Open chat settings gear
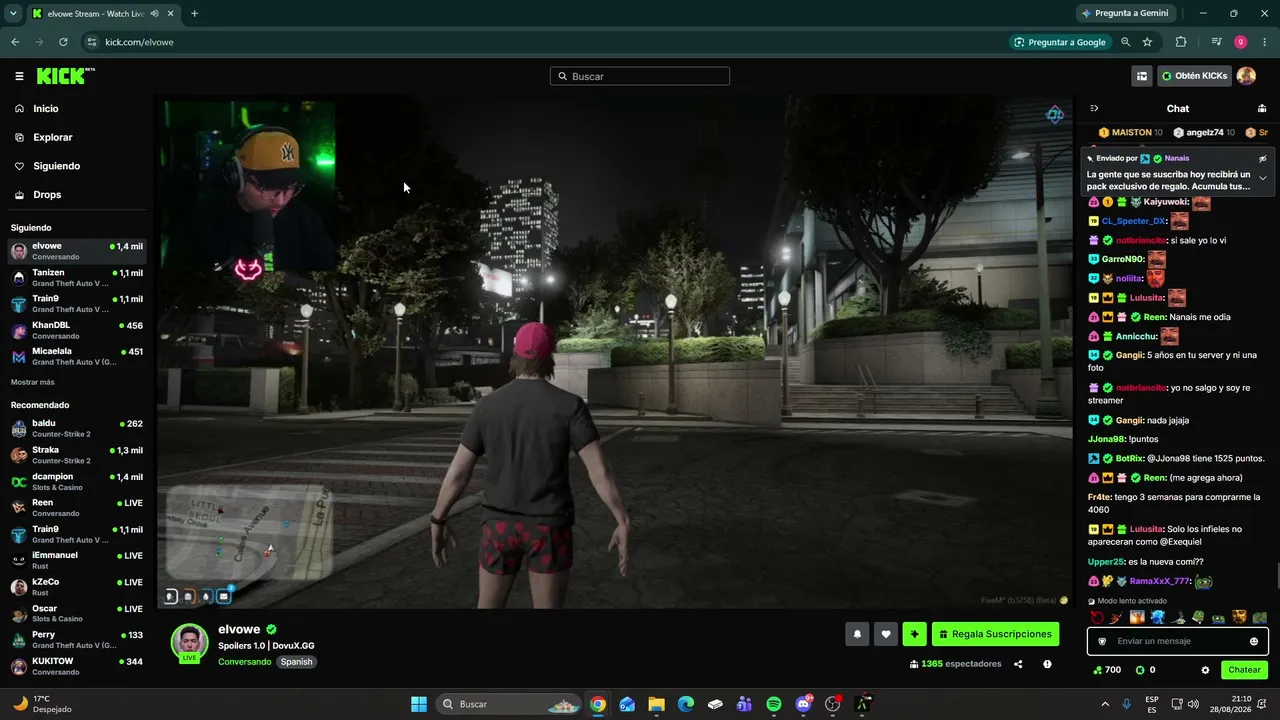This screenshot has height=720, width=1280. pyautogui.click(x=1205, y=670)
